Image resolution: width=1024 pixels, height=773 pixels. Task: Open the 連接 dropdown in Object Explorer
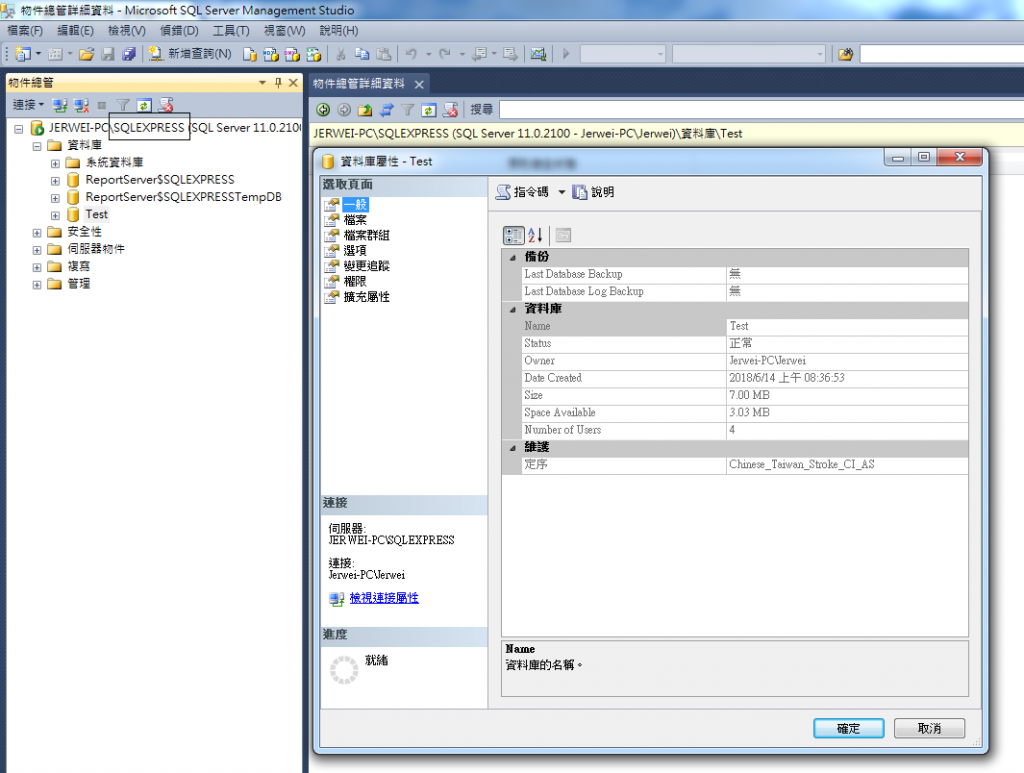(28, 105)
